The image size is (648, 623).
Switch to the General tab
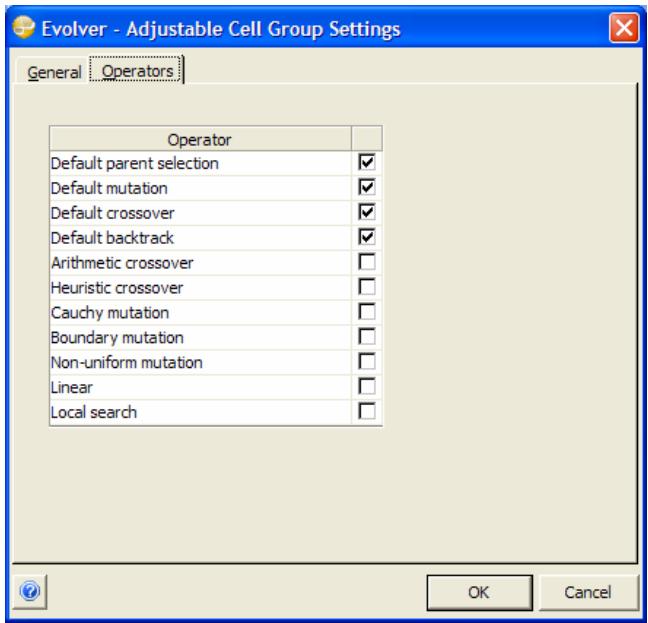[54, 73]
